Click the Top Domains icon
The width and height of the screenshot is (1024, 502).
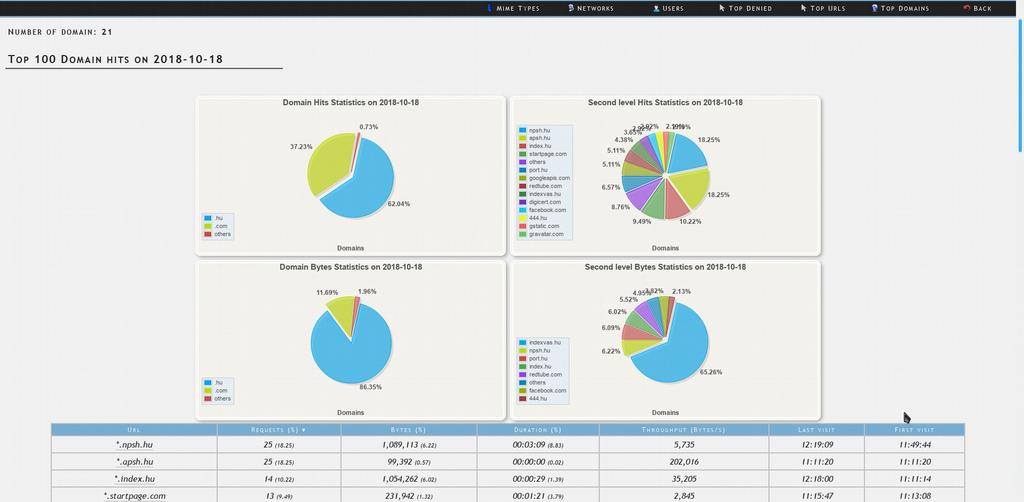pyautogui.click(x=874, y=8)
